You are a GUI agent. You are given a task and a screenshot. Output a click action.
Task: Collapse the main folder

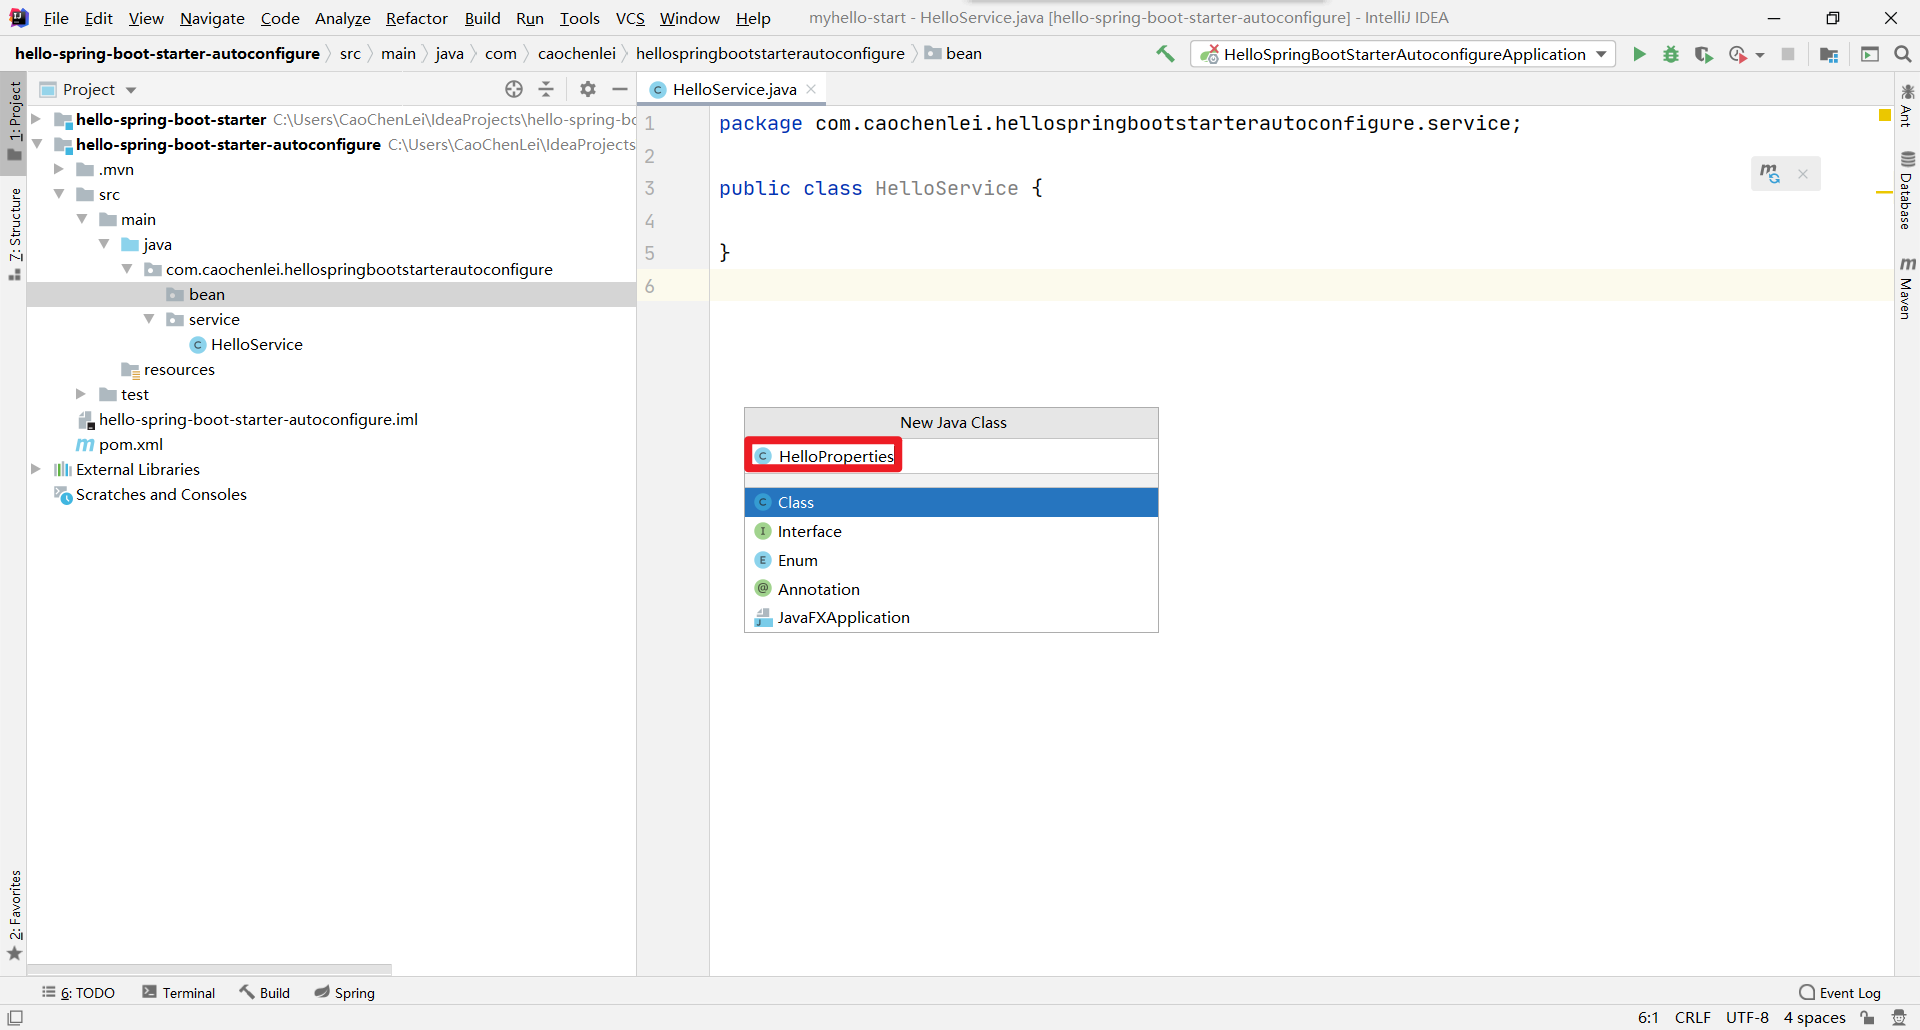(82, 219)
